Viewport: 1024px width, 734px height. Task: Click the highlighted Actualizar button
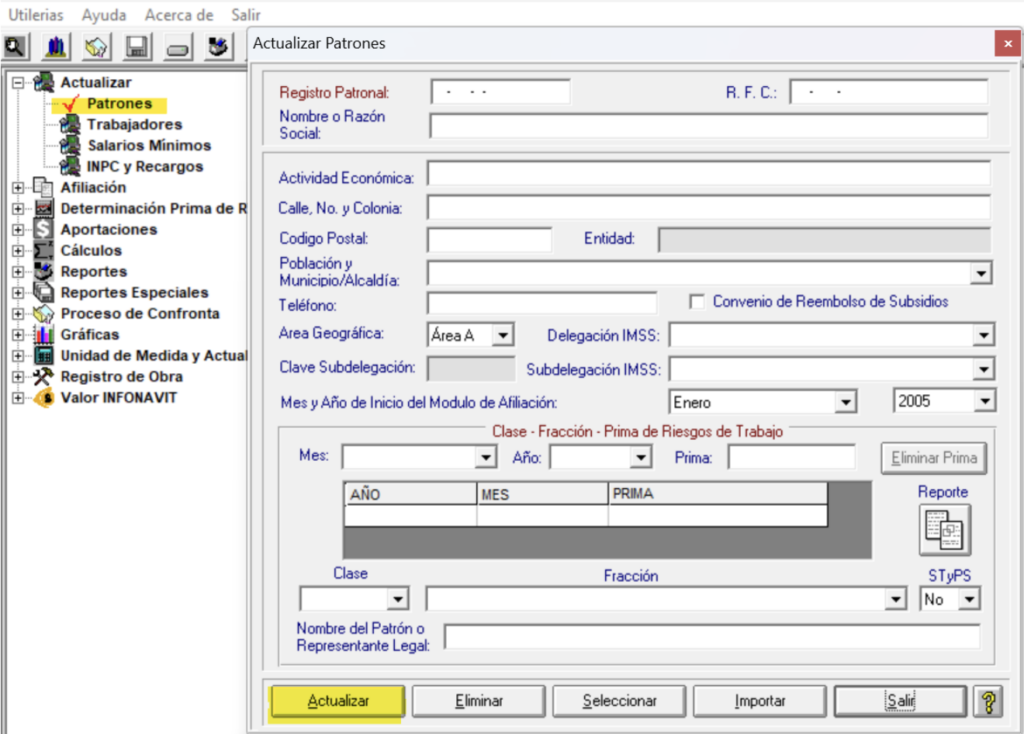[338, 701]
